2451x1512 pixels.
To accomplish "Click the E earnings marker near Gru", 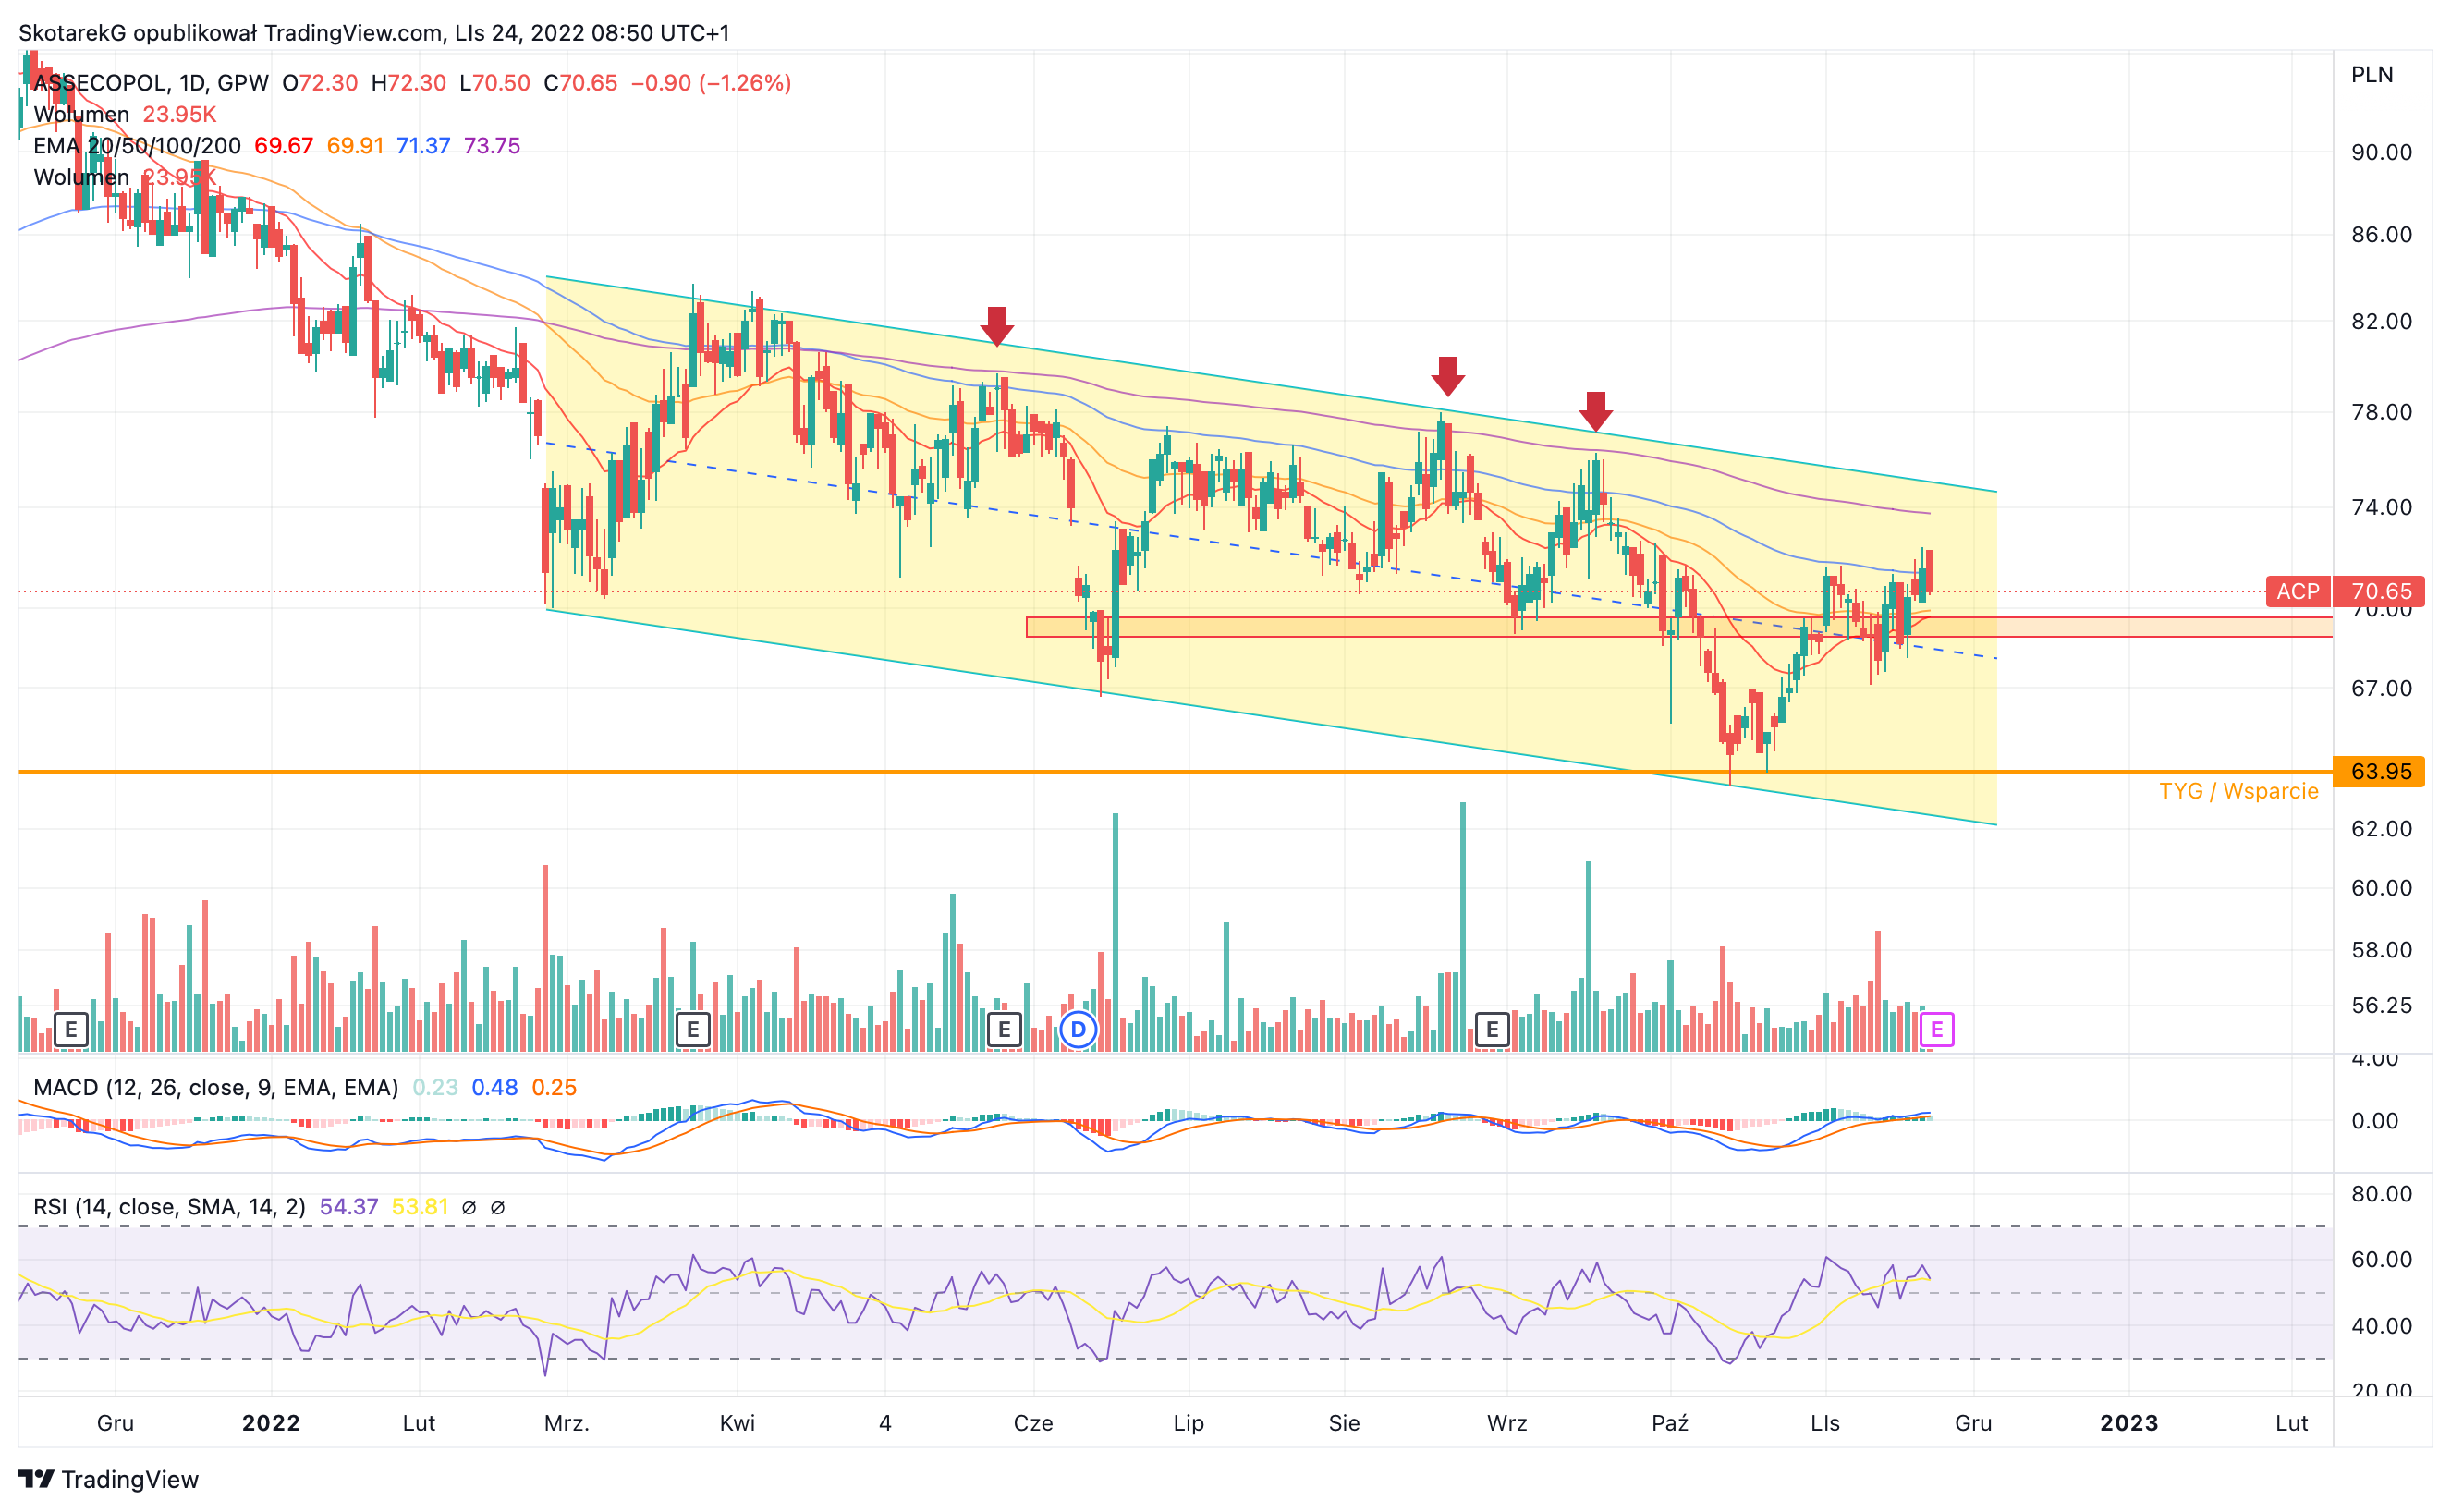I will pyautogui.click(x=71, y=1029).
